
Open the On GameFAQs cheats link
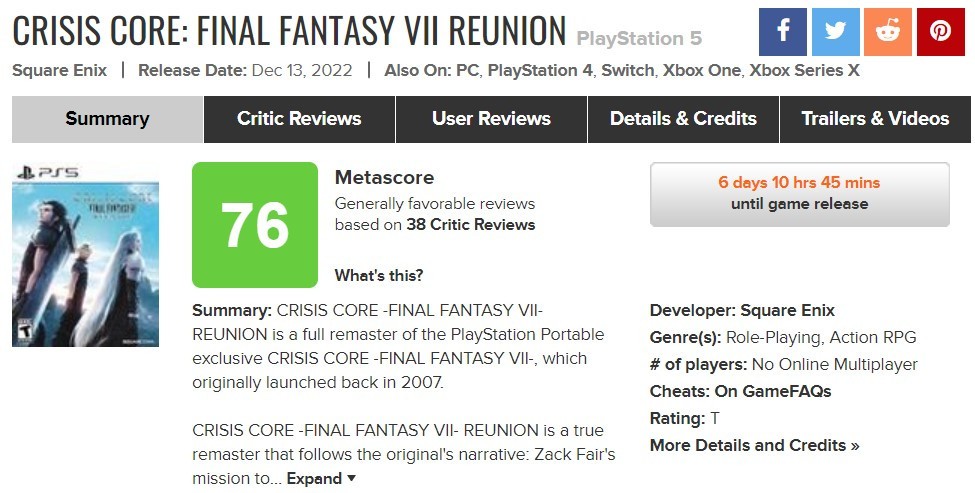[x=773, y=391]
